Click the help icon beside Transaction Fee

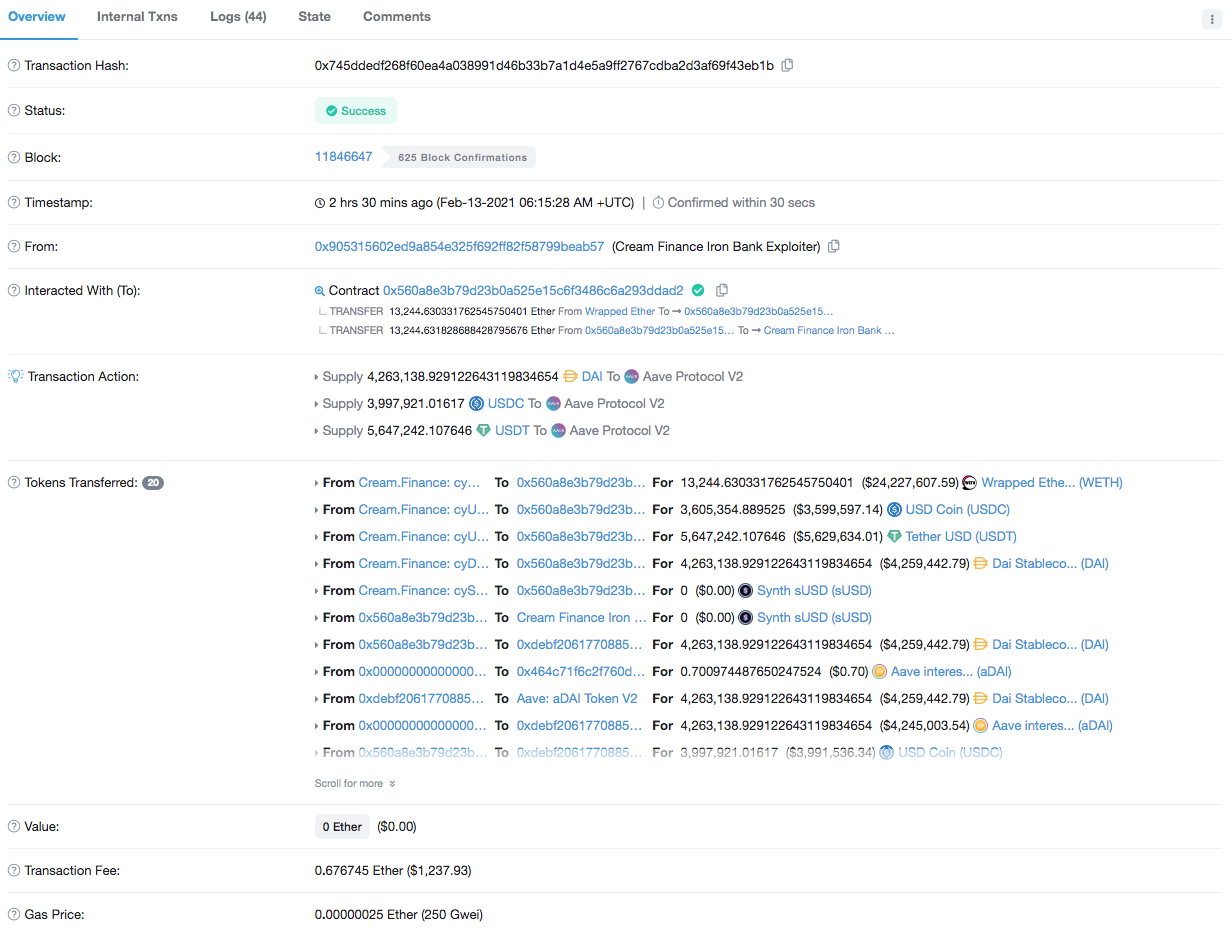pos(14,871)
